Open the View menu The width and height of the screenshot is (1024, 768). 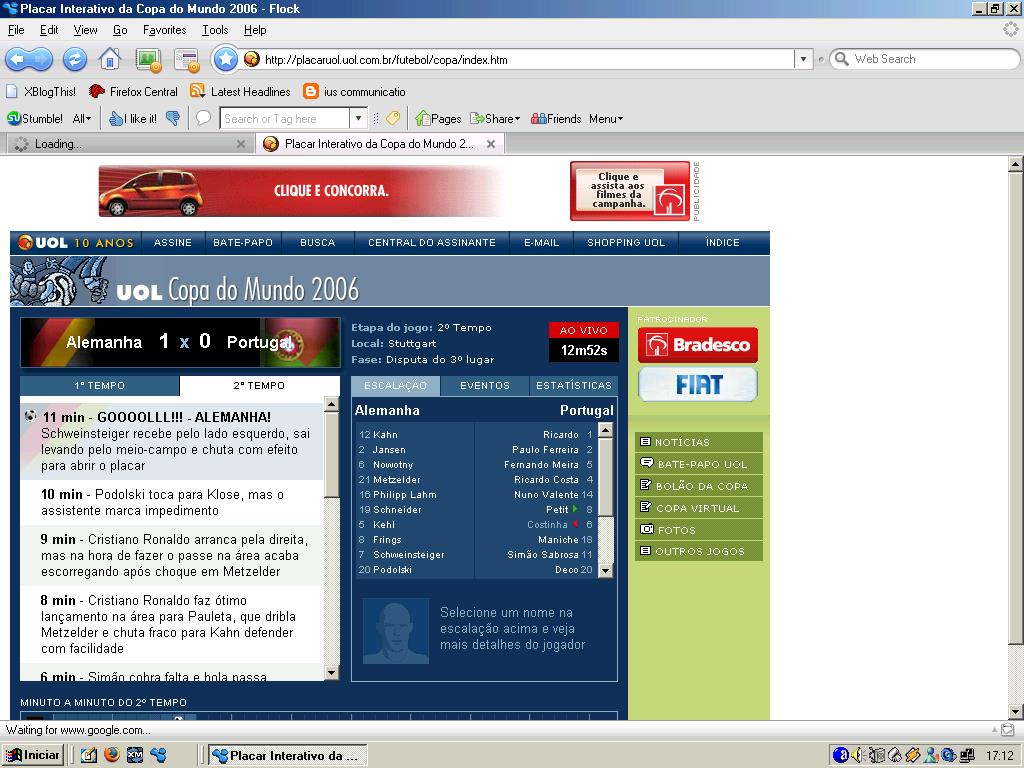[x=86, y=30]
